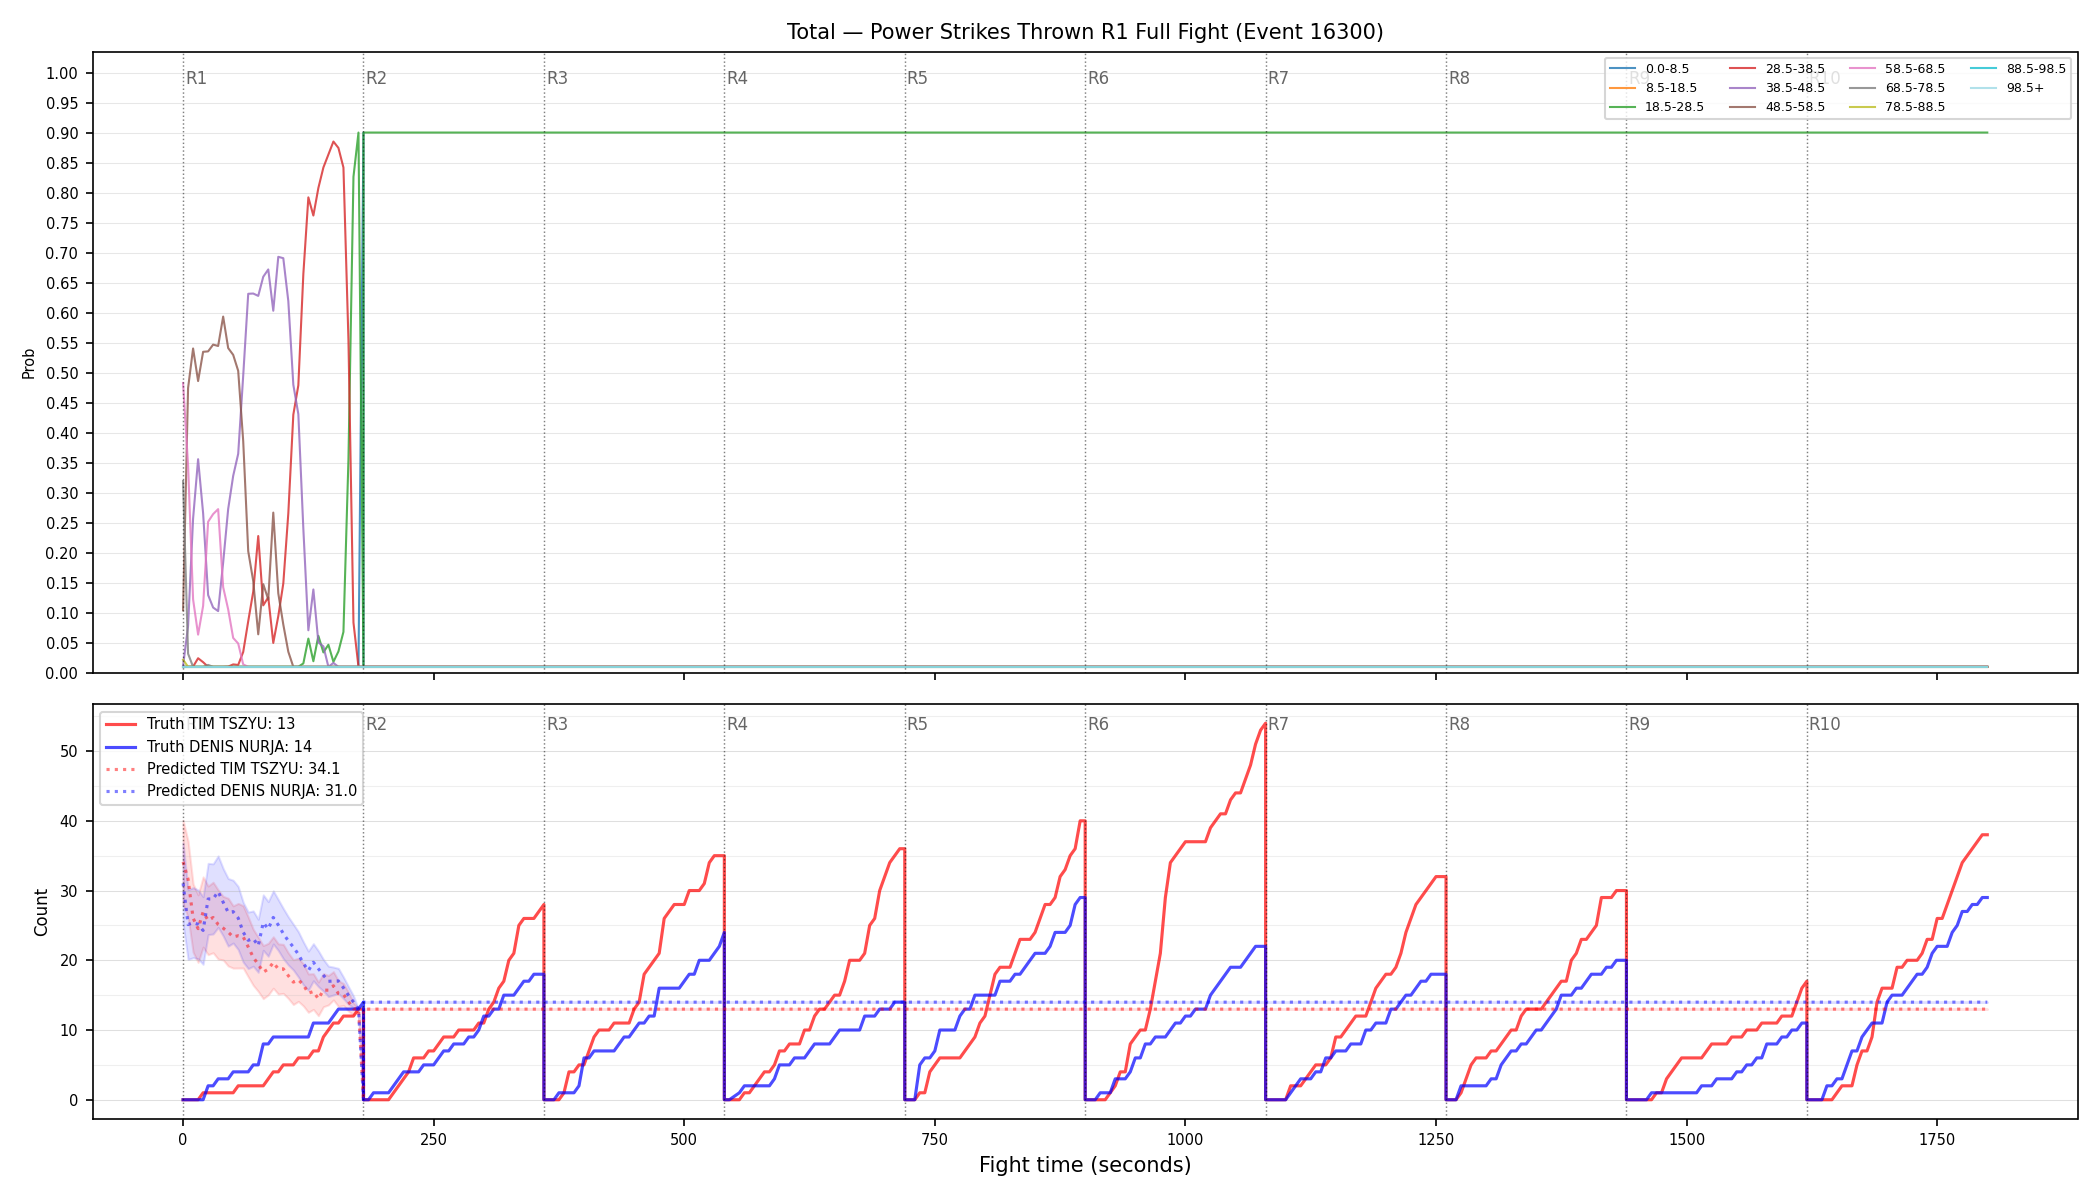The image size is (2100, 1200).
Task: Click the R7 round label in bottom chart
Action: click(x=1278, y=724)
